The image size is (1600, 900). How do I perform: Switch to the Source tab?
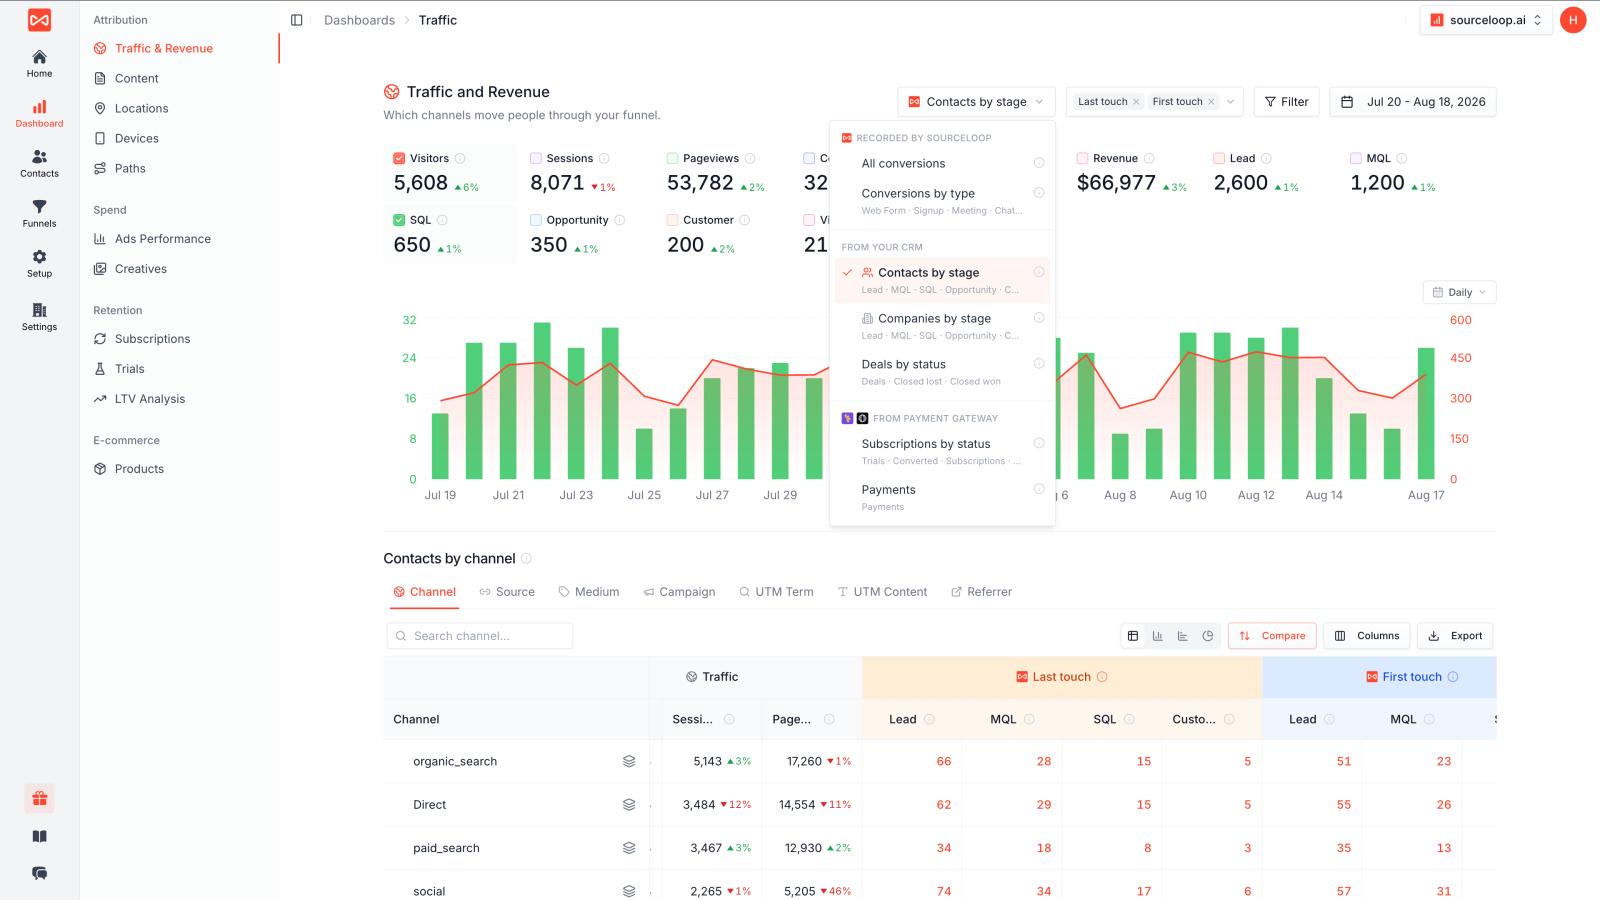click(x=507, y=592)
